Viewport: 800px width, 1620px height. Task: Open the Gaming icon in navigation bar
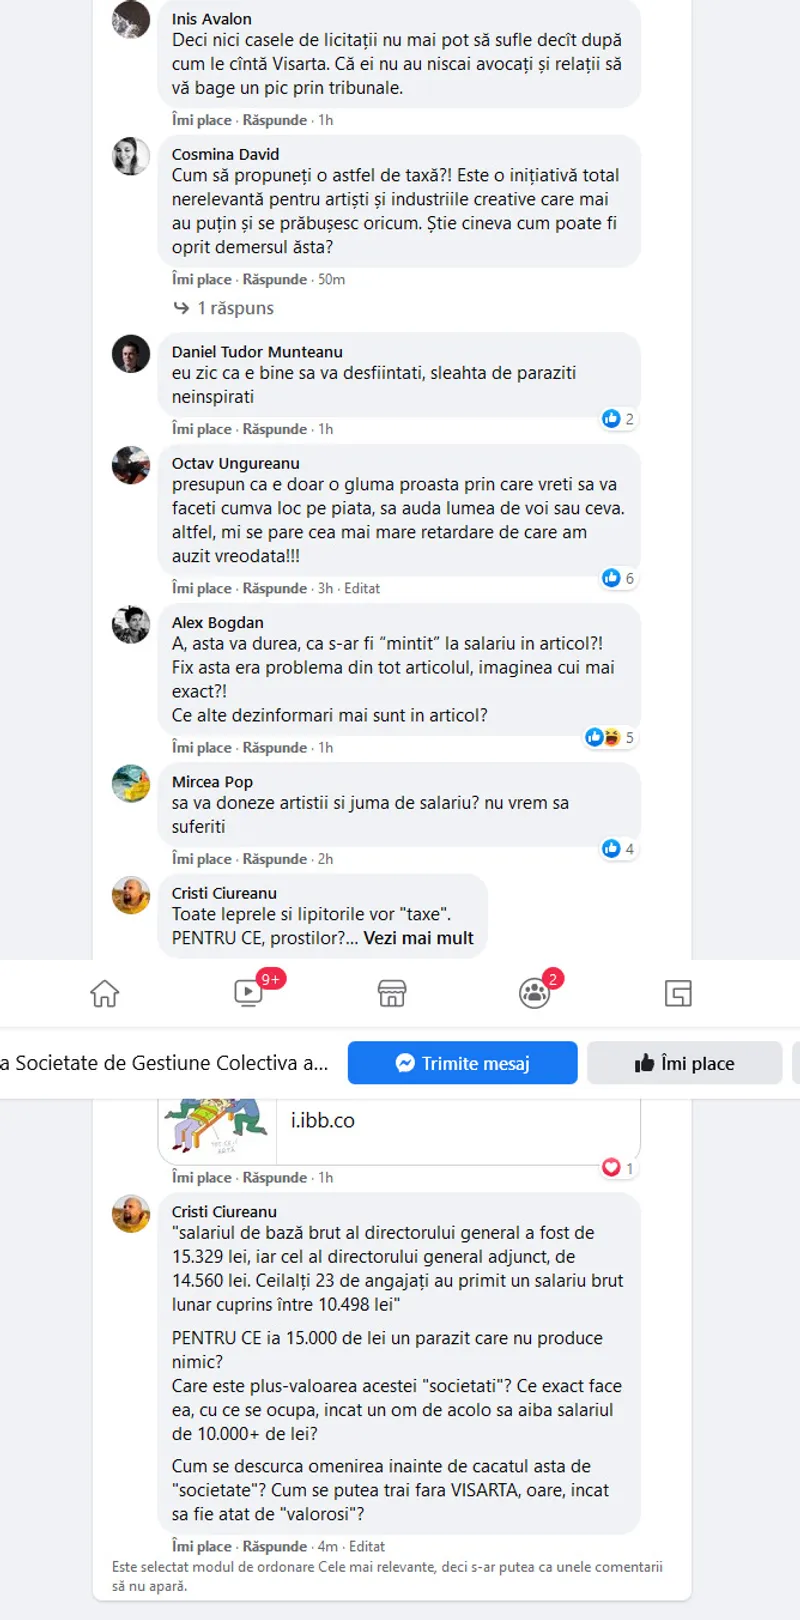[x=678, y=993]
